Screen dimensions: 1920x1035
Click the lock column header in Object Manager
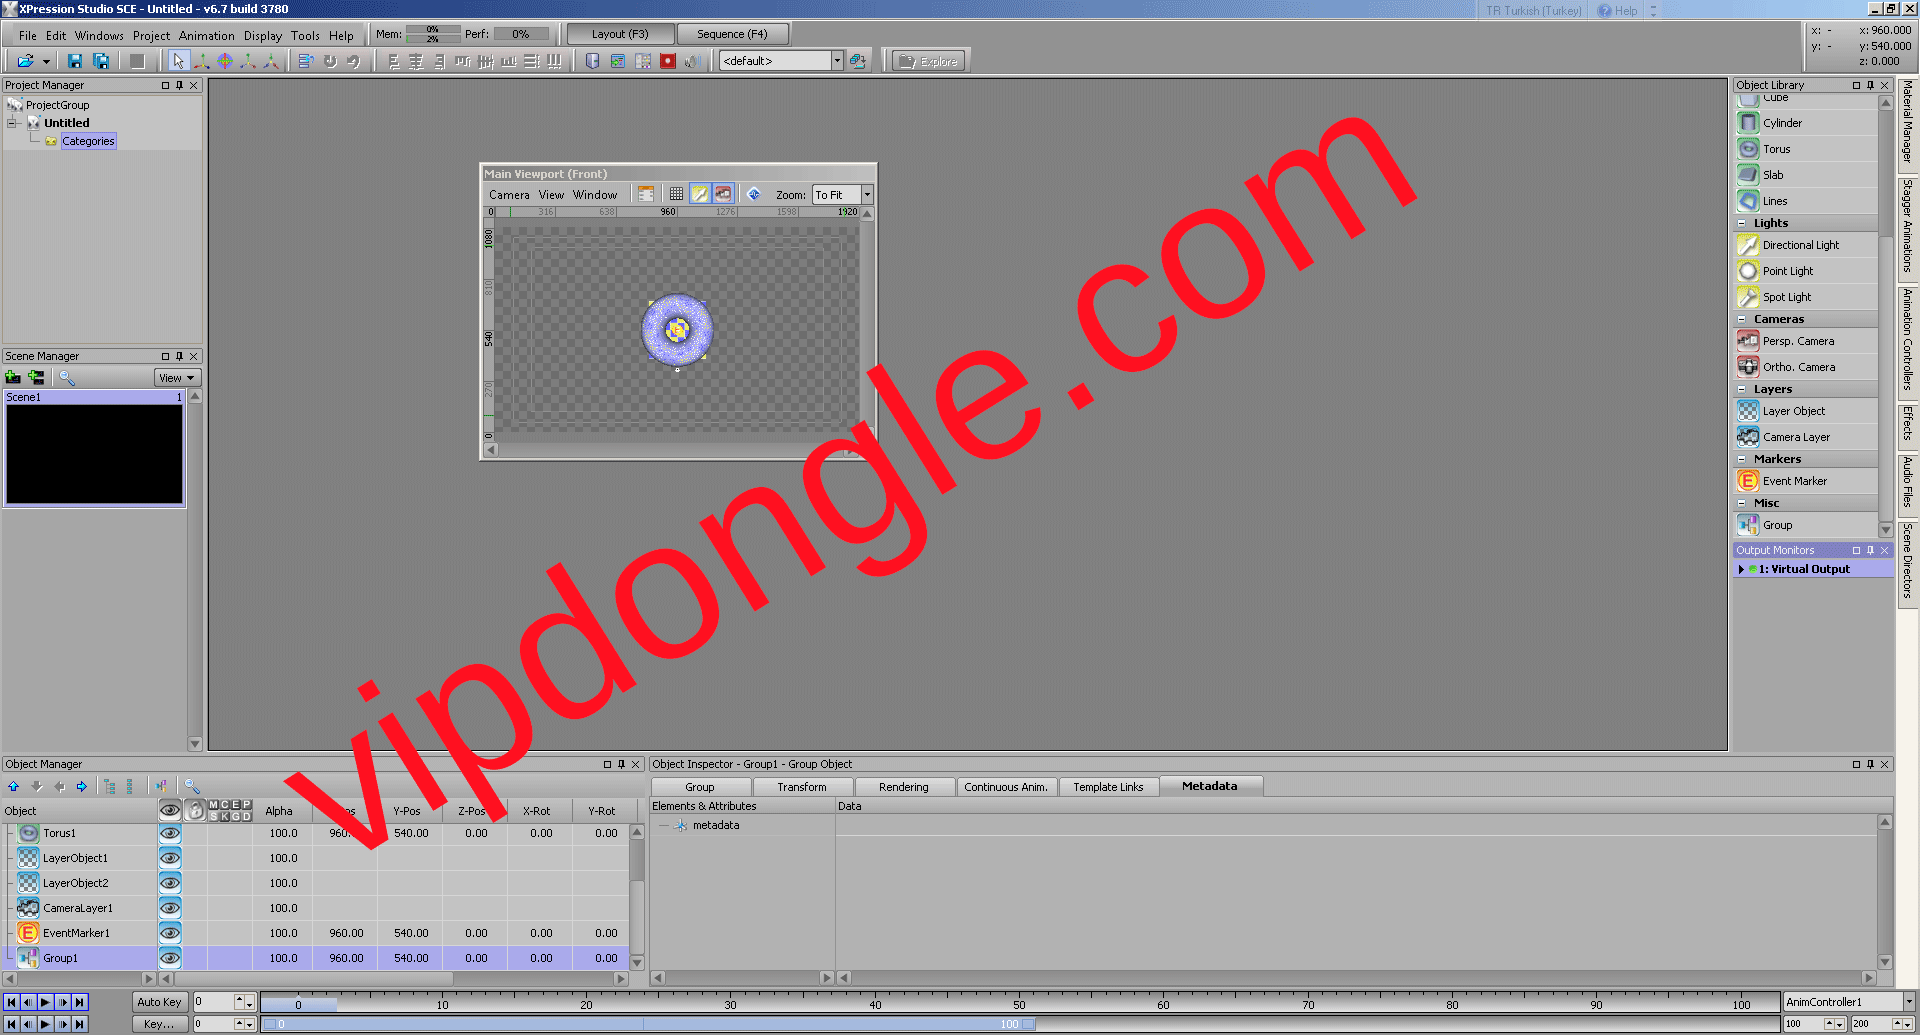(195, 811)
